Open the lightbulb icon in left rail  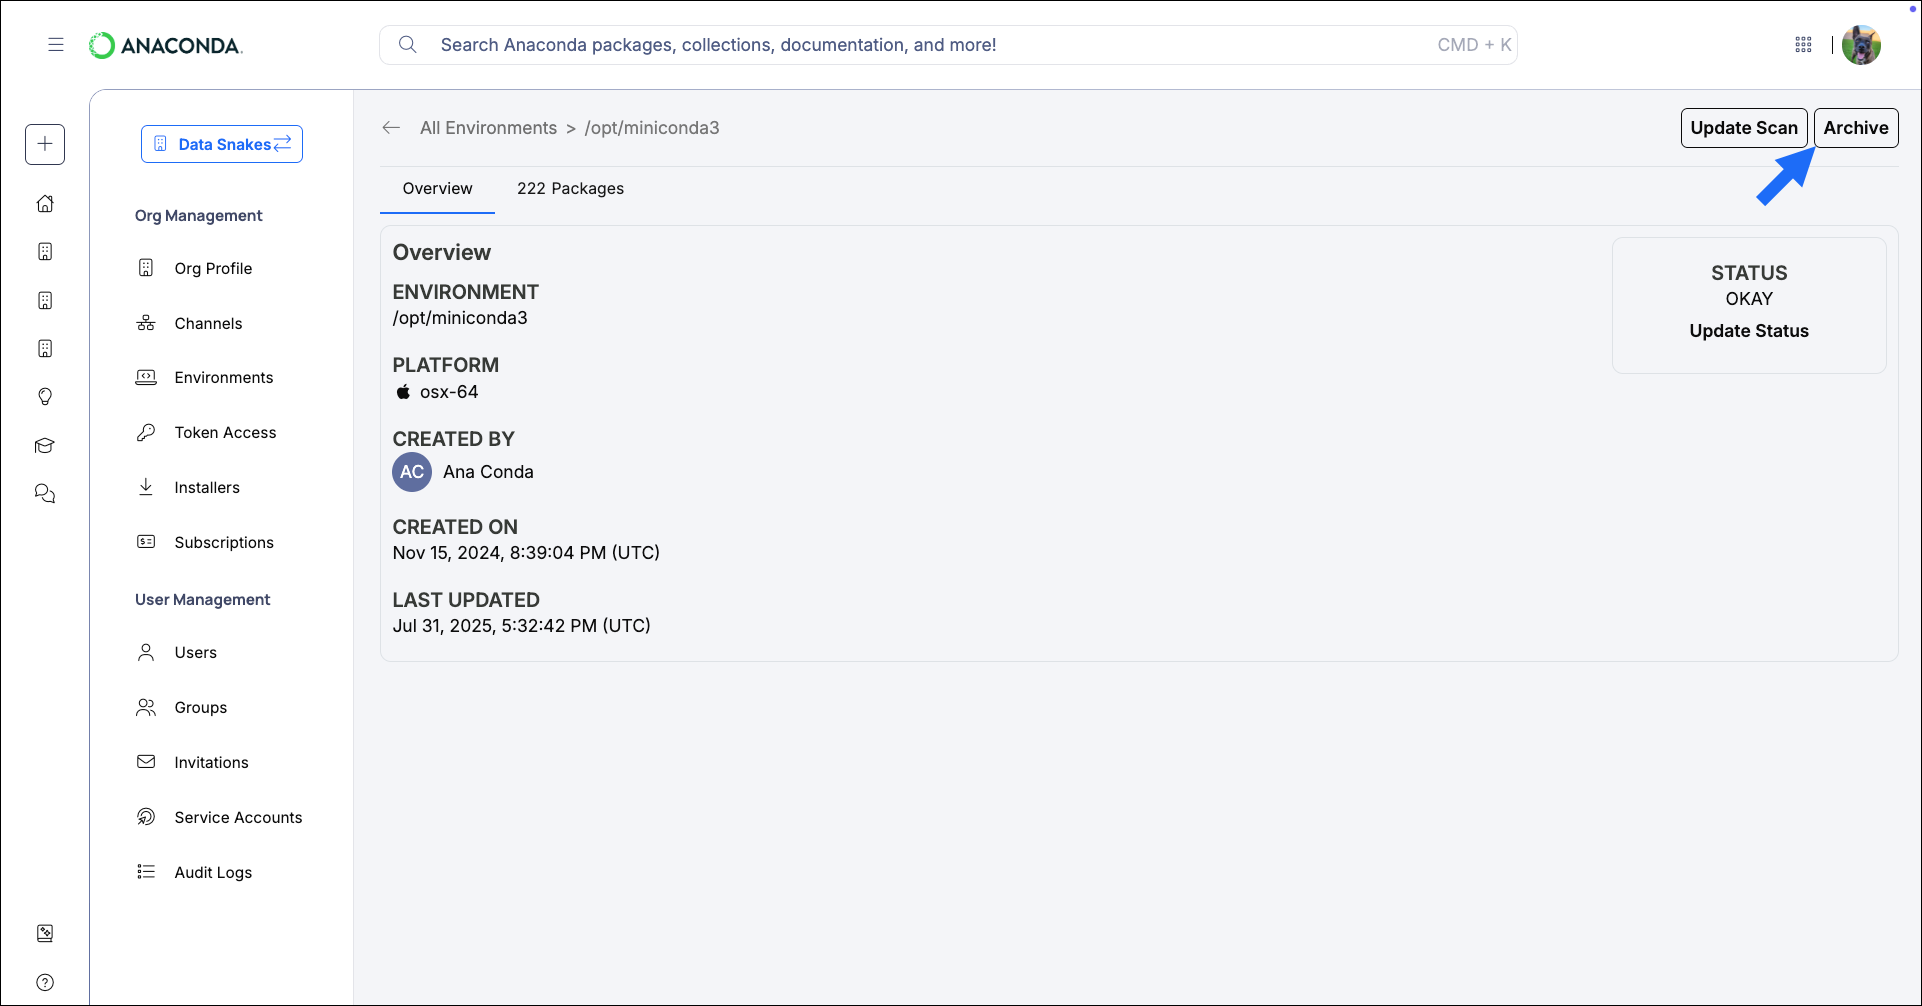tap(45, 397)
